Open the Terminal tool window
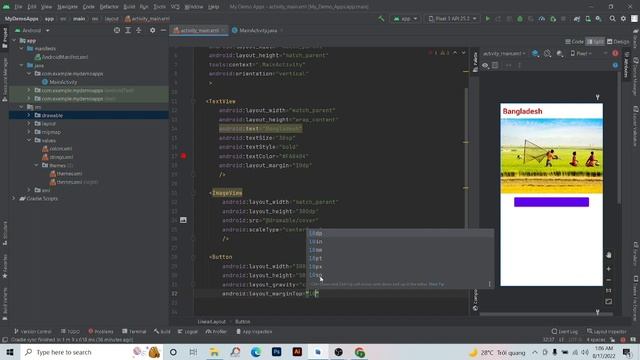Image resolution: width=640 pixels, height=360 pixels. [134, 331]
